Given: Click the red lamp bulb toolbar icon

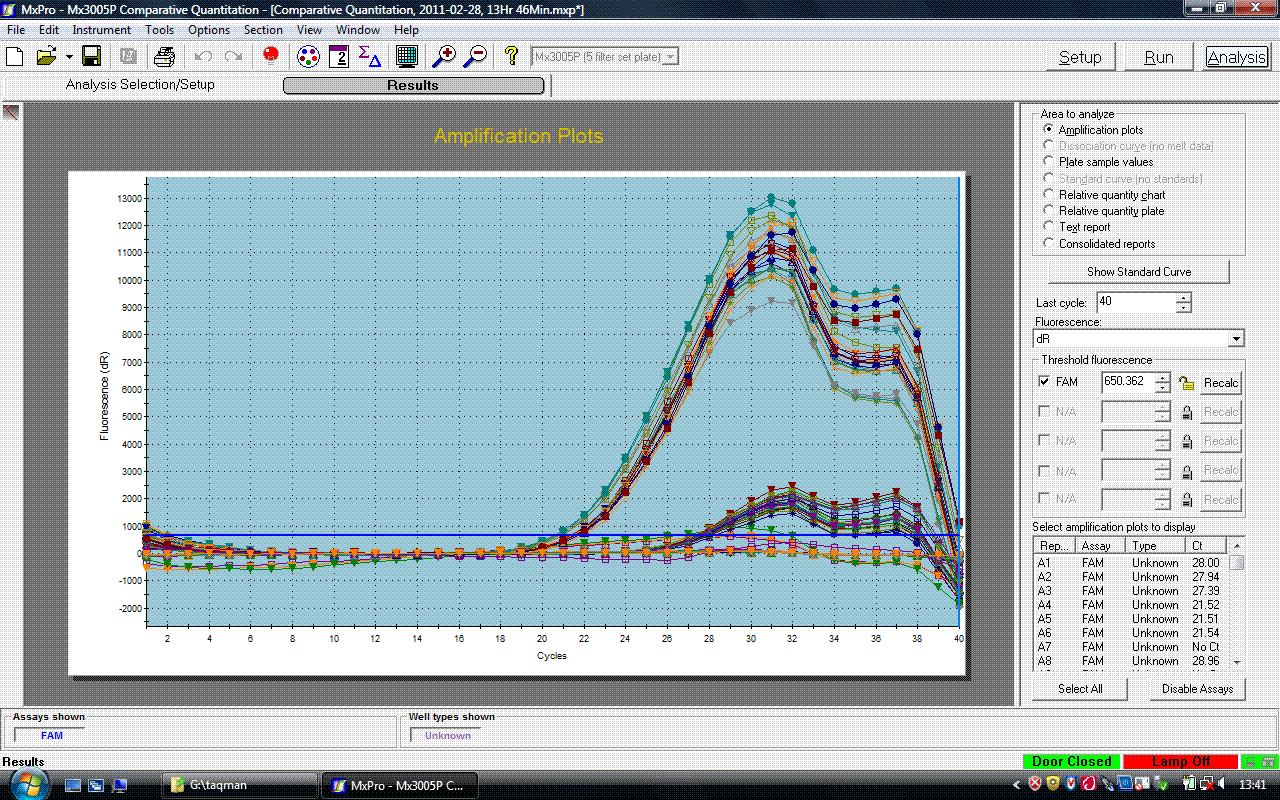Looking at the screenshot, I should tap(270, 55).
